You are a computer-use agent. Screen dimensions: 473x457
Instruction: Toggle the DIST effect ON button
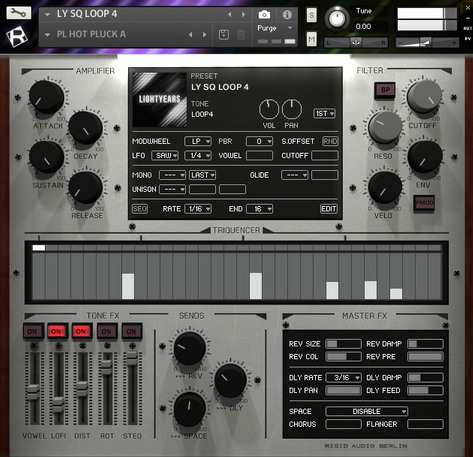click(82, 332)
